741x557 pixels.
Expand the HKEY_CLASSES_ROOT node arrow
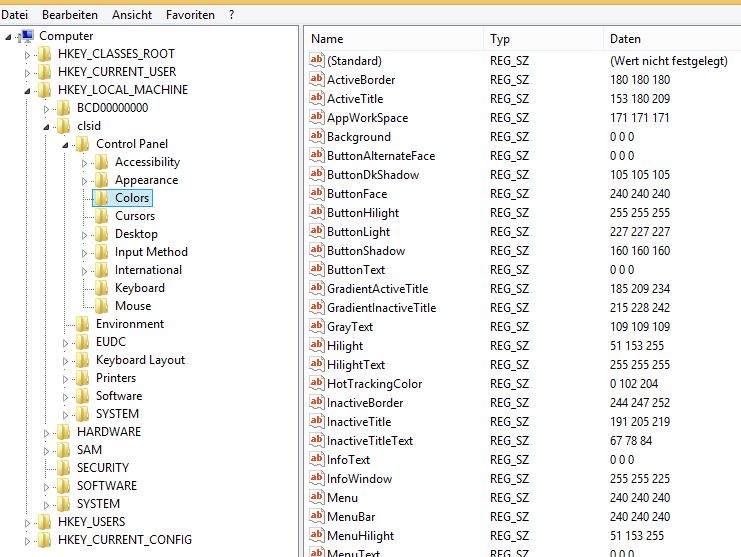coord(27,55)
